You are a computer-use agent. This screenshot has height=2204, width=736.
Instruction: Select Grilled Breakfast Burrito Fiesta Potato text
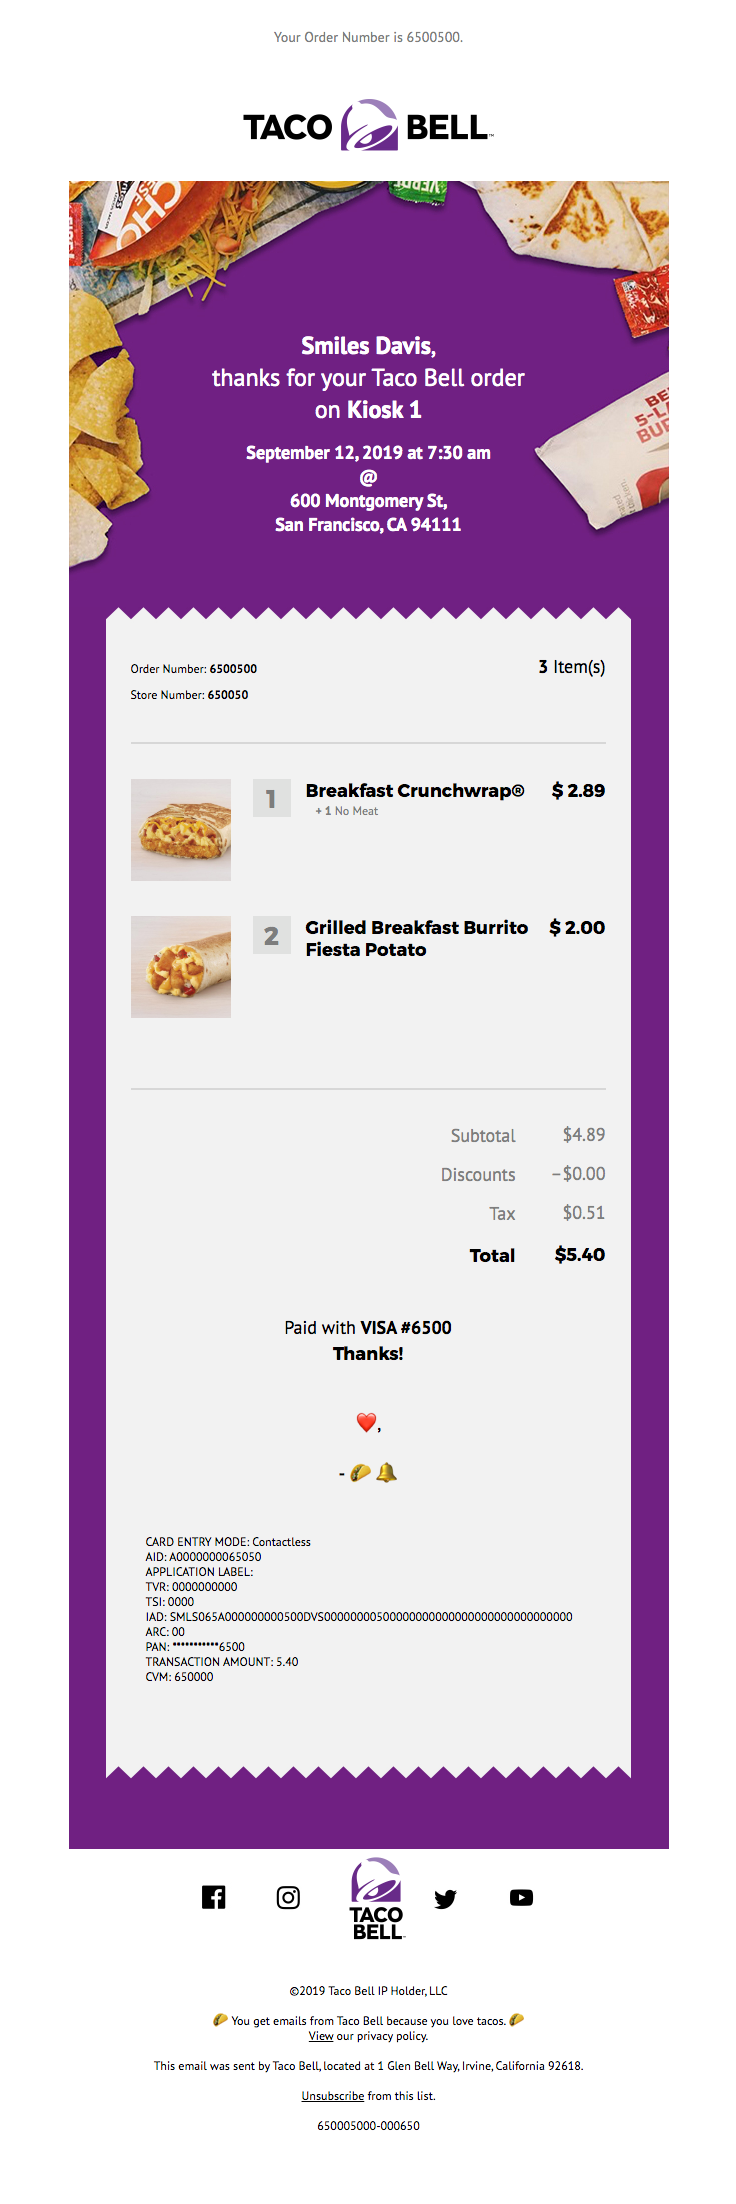(x=417, y=938)
